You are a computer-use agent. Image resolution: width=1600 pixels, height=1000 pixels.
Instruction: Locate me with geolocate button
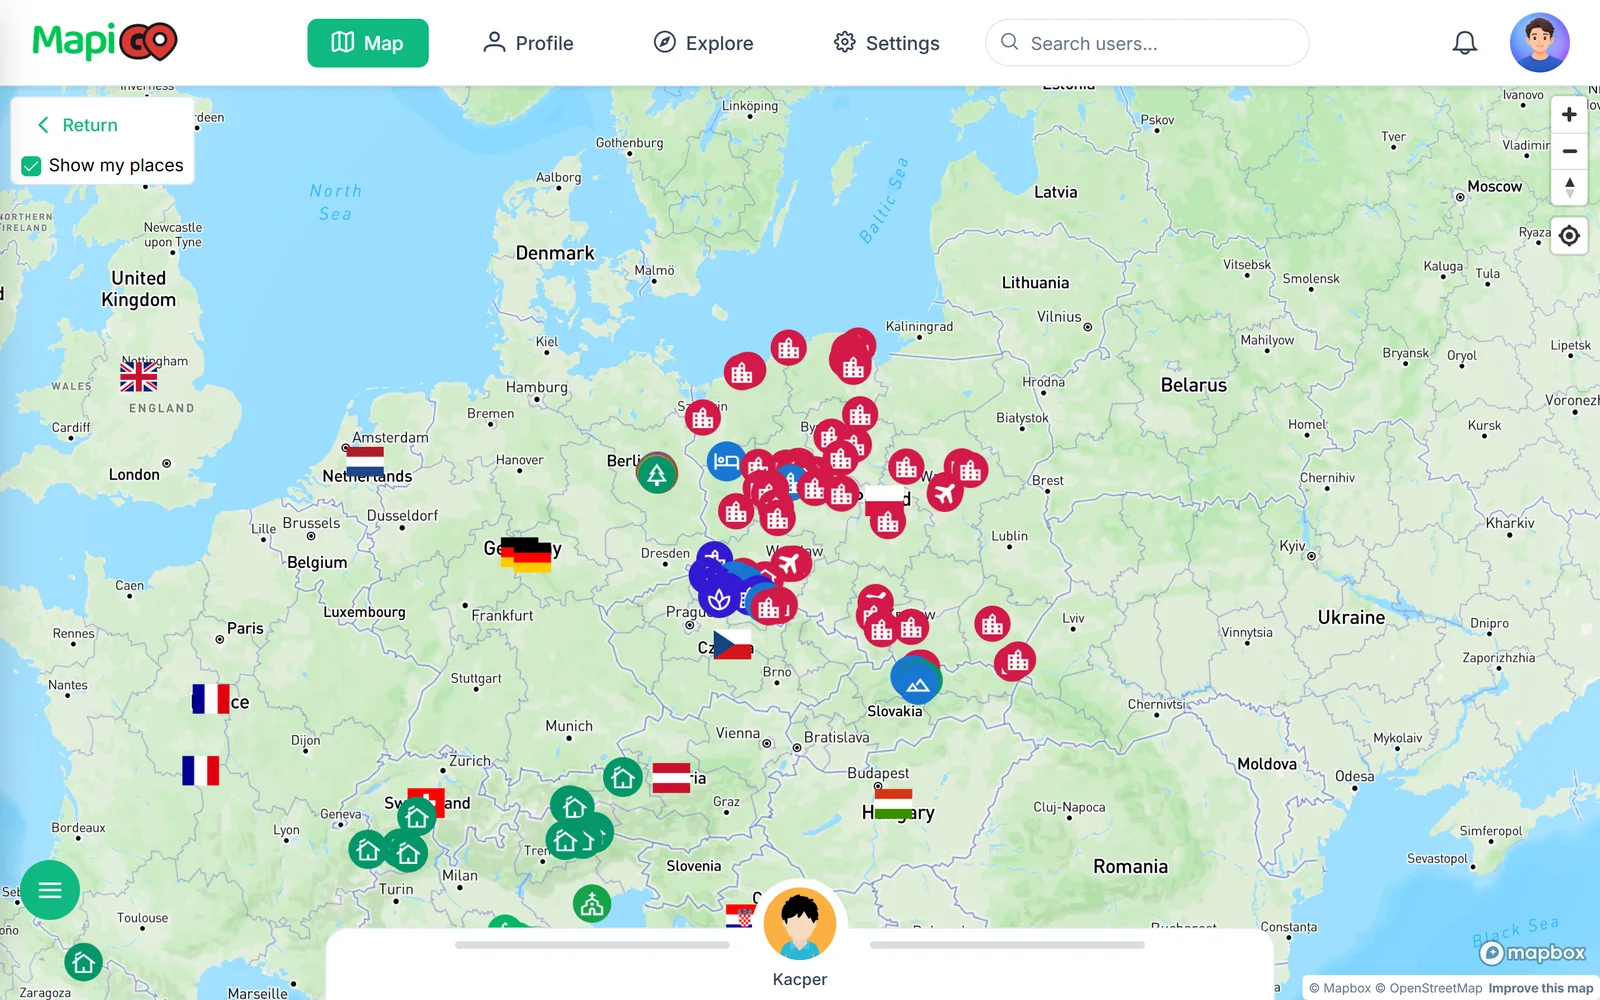[x=1569, y=236]
